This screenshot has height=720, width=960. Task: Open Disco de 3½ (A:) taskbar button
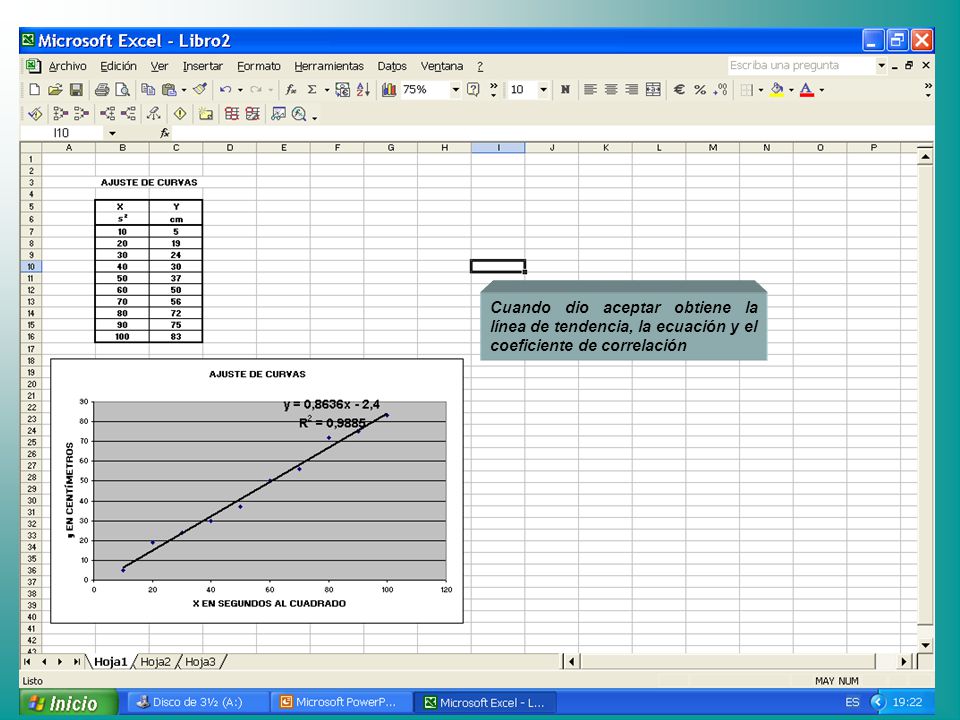tap(197, 702)
